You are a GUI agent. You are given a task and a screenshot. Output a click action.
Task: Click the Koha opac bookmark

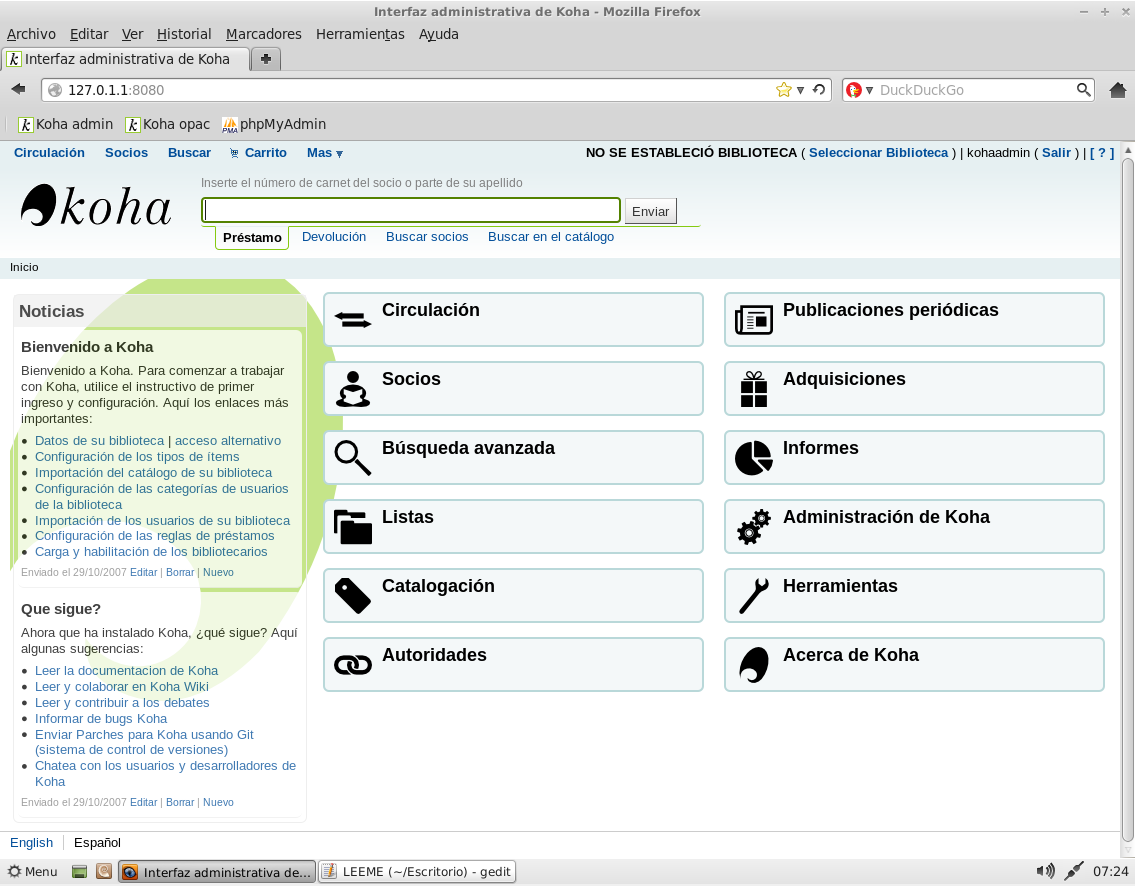[x=167, y=125]
